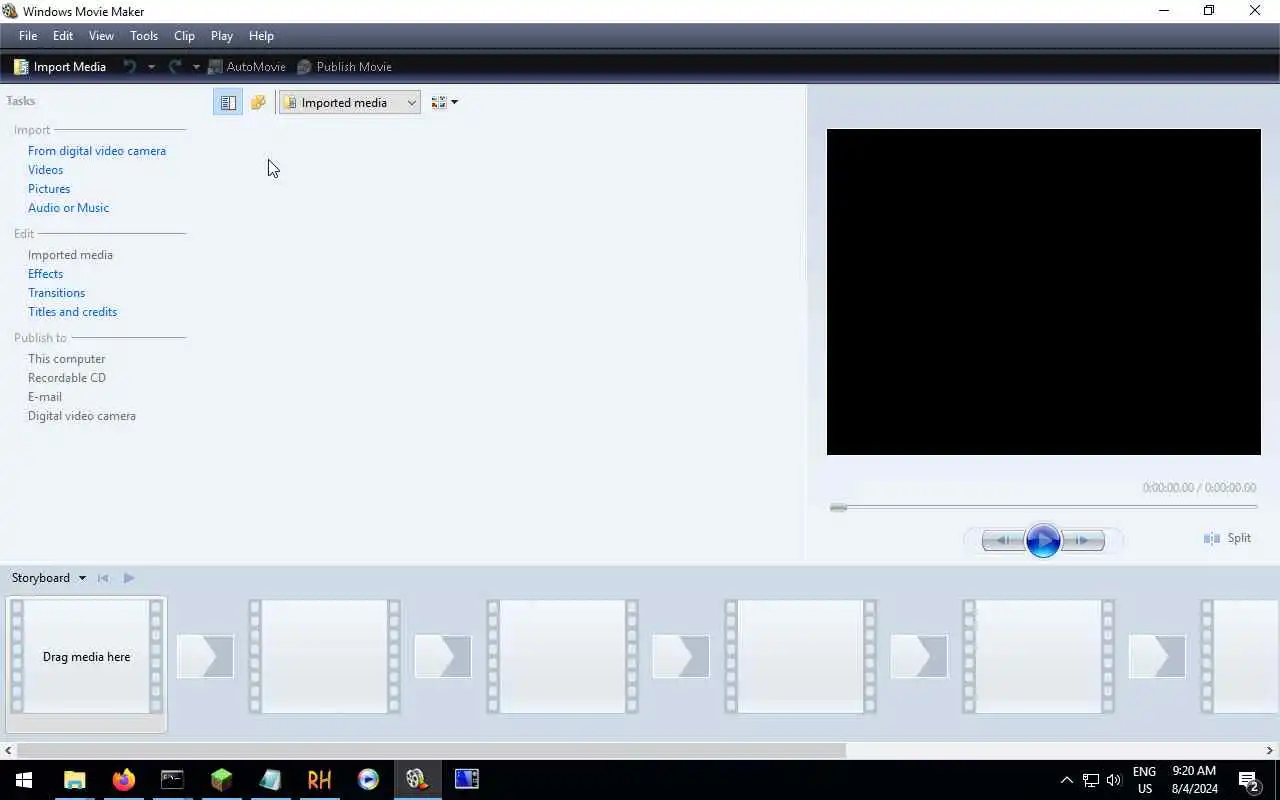This screenshot has height=800, width=1280.
Task: Open the Imported media combo box
Action: 350,102
